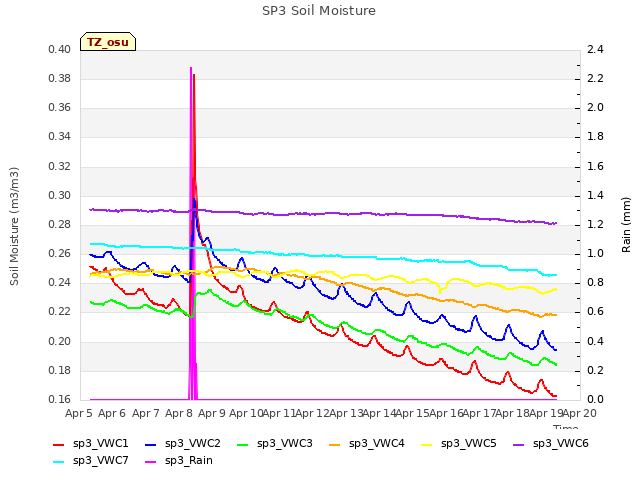This screenshot has width=640, height=480.
Task: Click the Apr 5 x-axis tick label
Action: (x=78, y=413)
